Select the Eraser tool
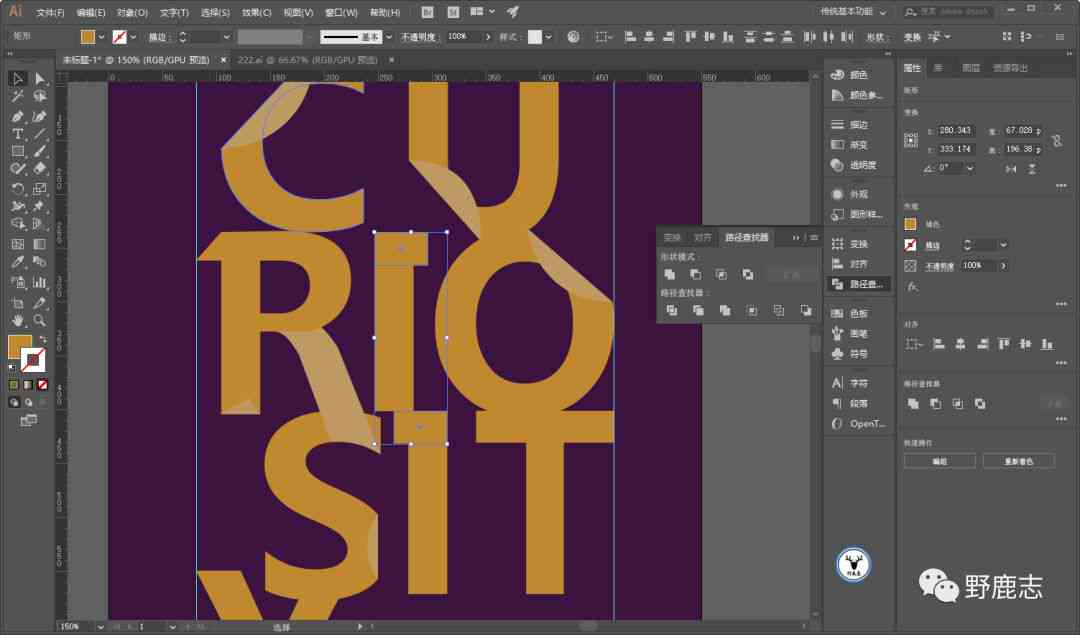The image size is (1080, 635). click(x=40, y=169)
